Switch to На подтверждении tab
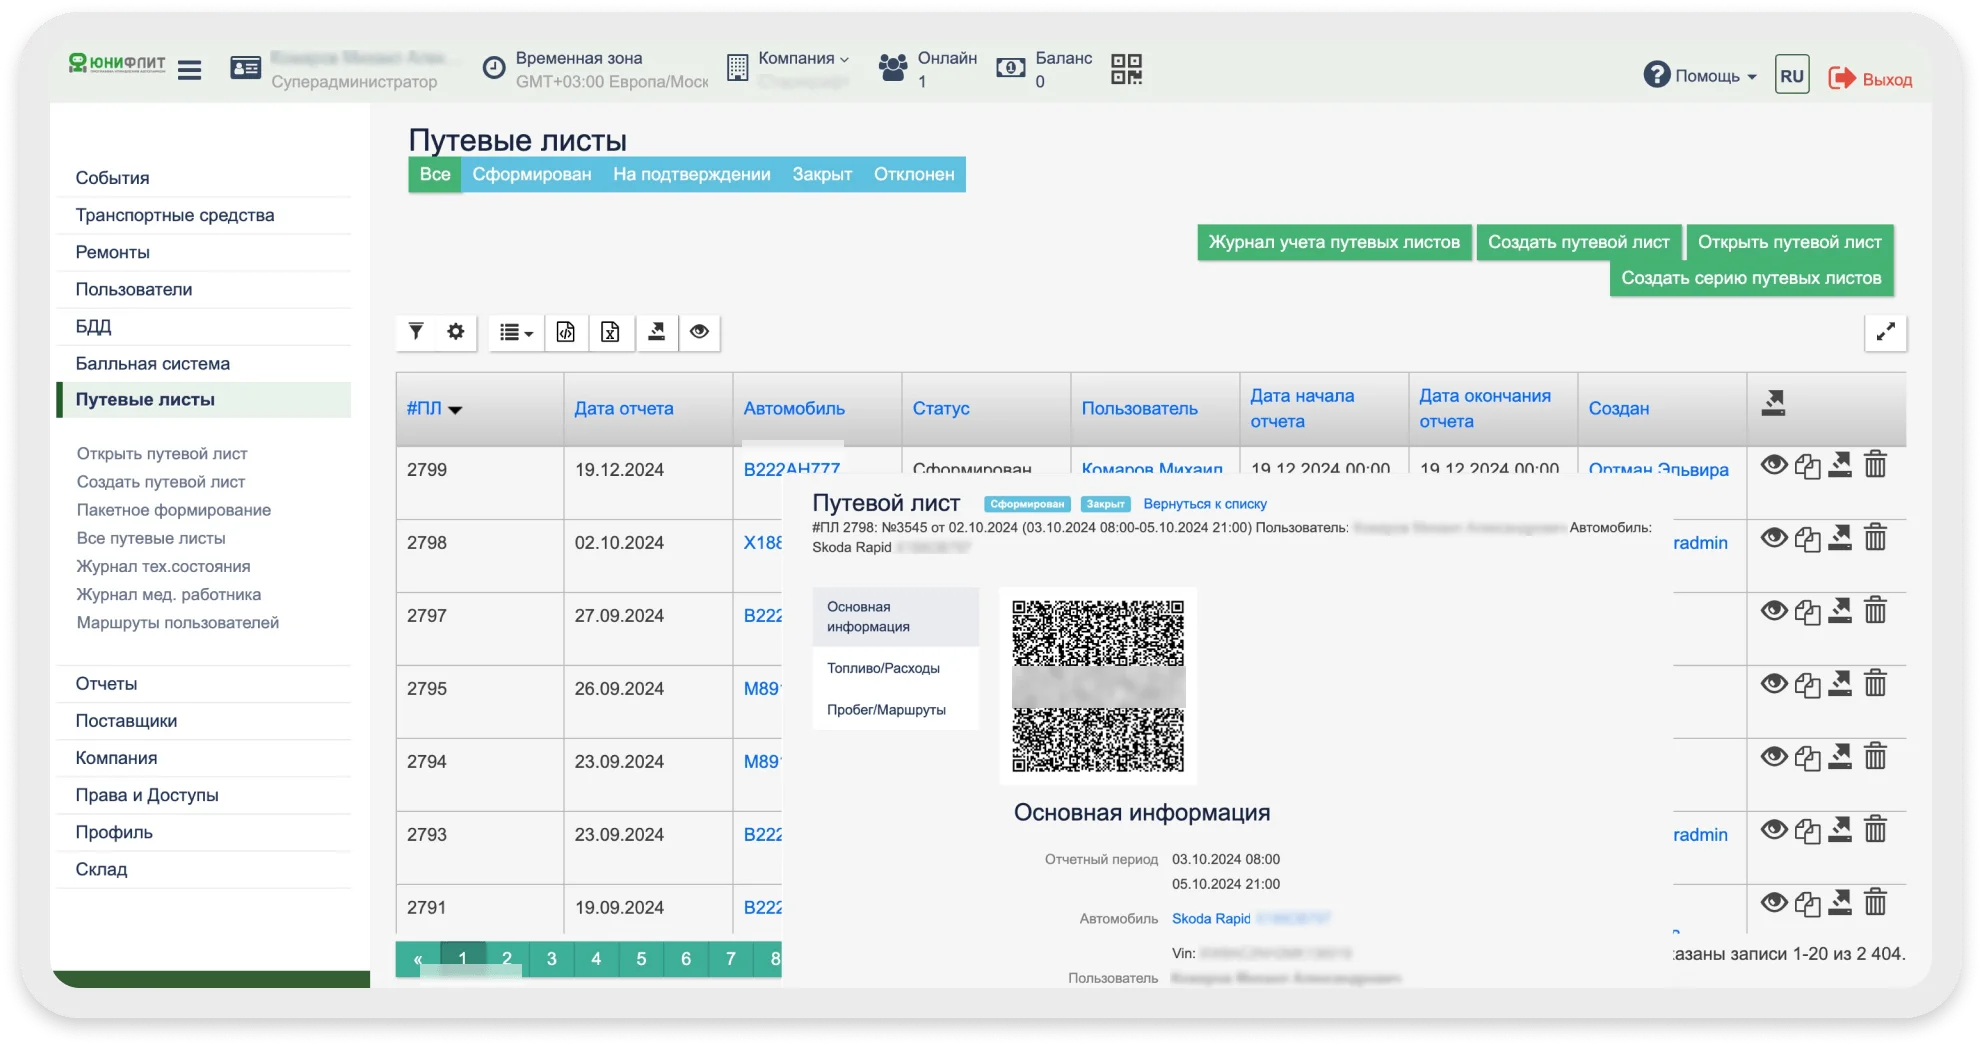1982x1046 pixels. tap(692, 174)
